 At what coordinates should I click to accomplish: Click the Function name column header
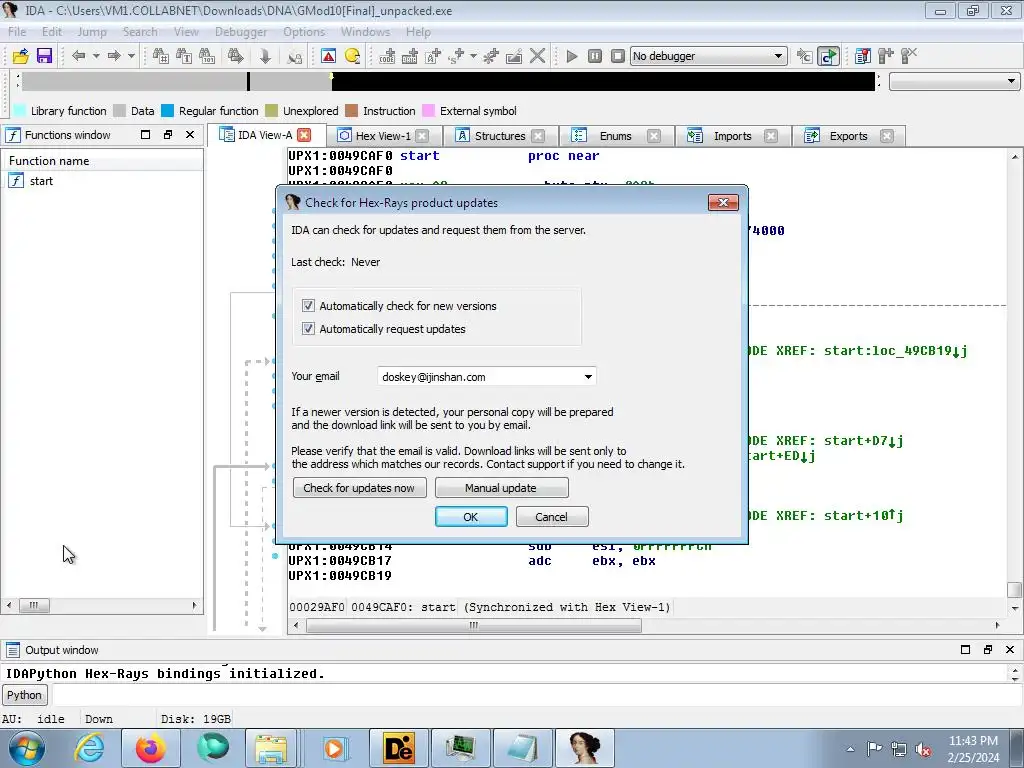point(103,161)
